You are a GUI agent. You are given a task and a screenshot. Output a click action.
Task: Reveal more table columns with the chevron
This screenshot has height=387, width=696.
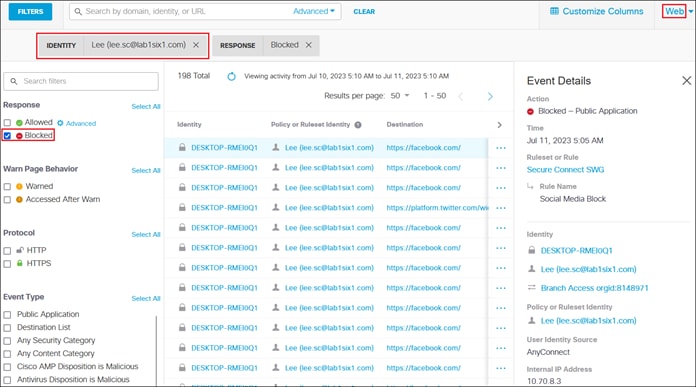[x=499, y=125]
